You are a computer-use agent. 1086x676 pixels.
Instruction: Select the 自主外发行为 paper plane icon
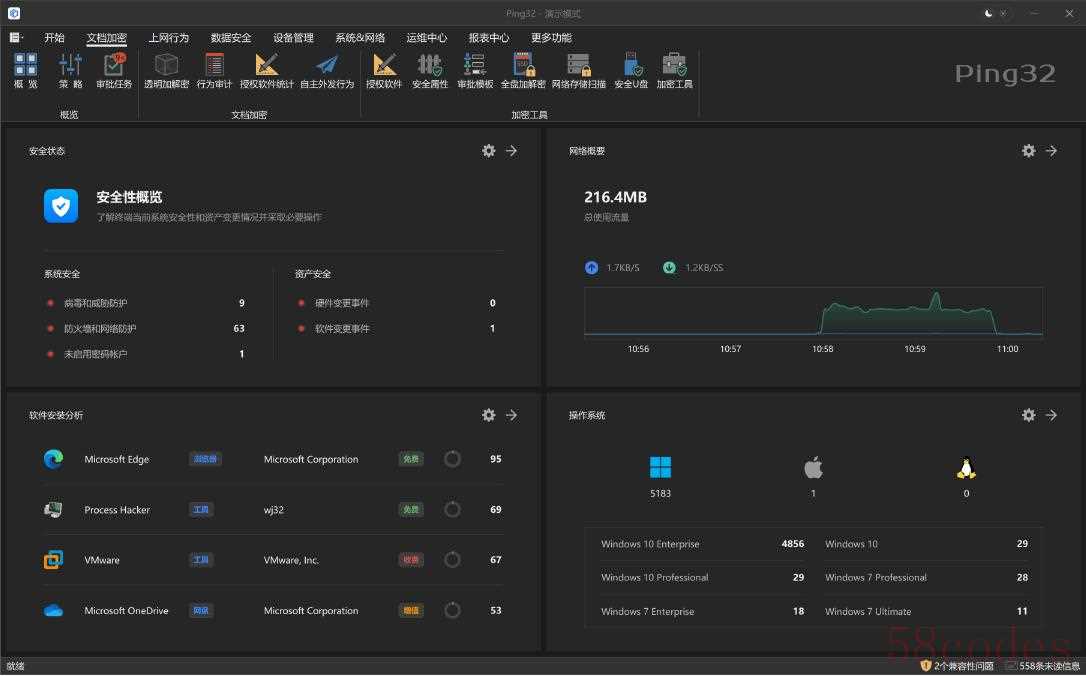327,70
